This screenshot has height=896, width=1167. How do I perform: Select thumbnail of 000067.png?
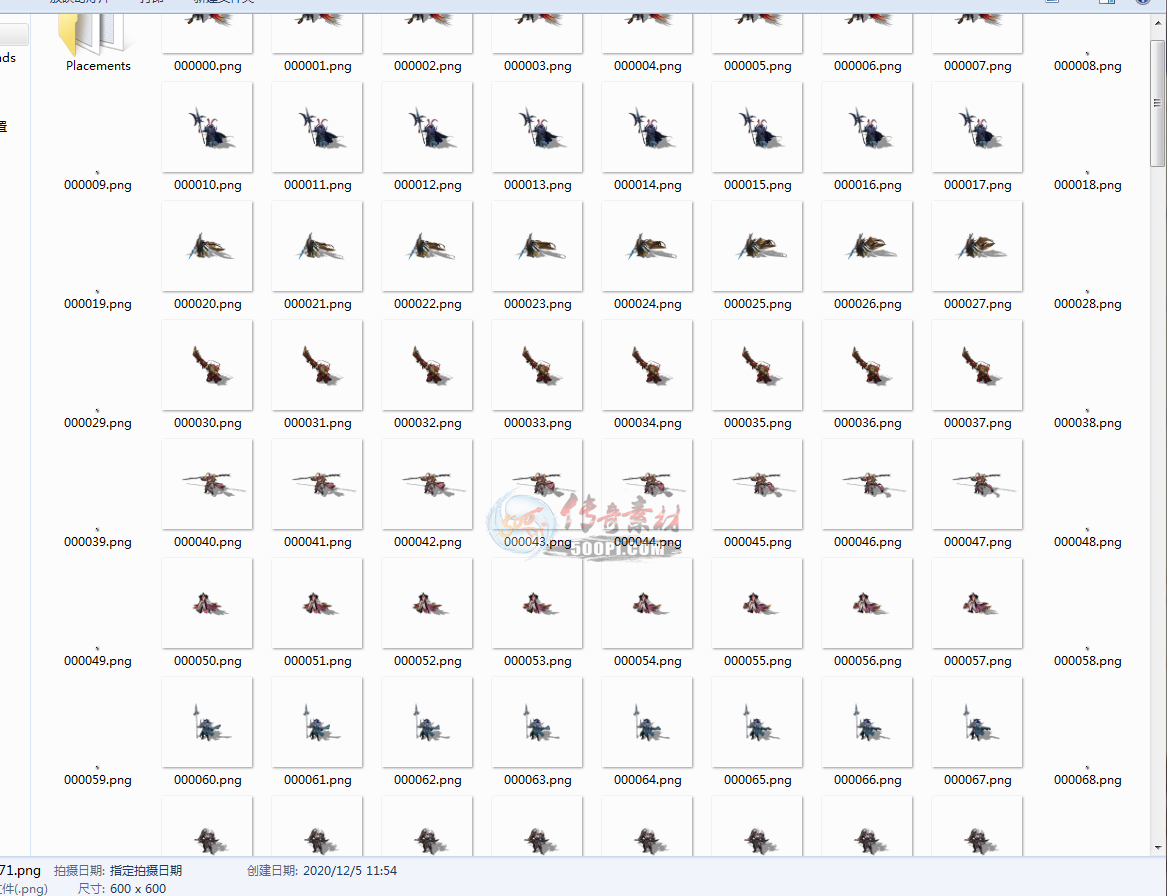(977, 723)
